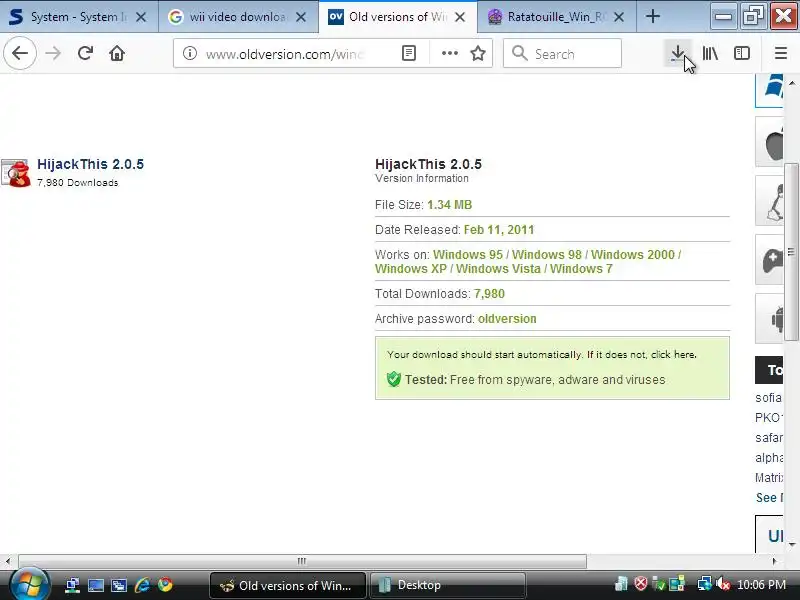Click the scroll-up arrow on vertical scrollbar
Viewport: 800px width, 600px height.
coord(792,83)
